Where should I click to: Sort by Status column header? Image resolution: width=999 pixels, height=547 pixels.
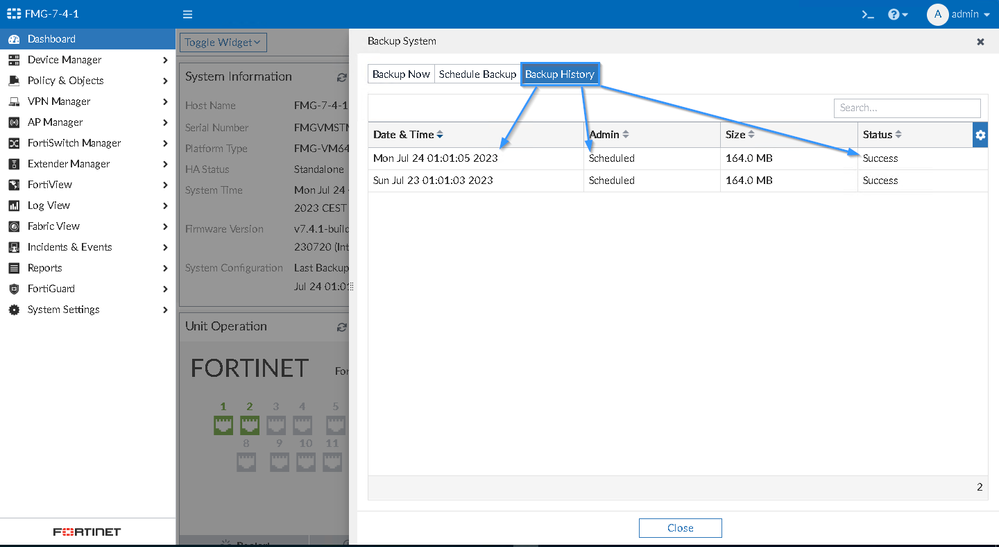882,134
